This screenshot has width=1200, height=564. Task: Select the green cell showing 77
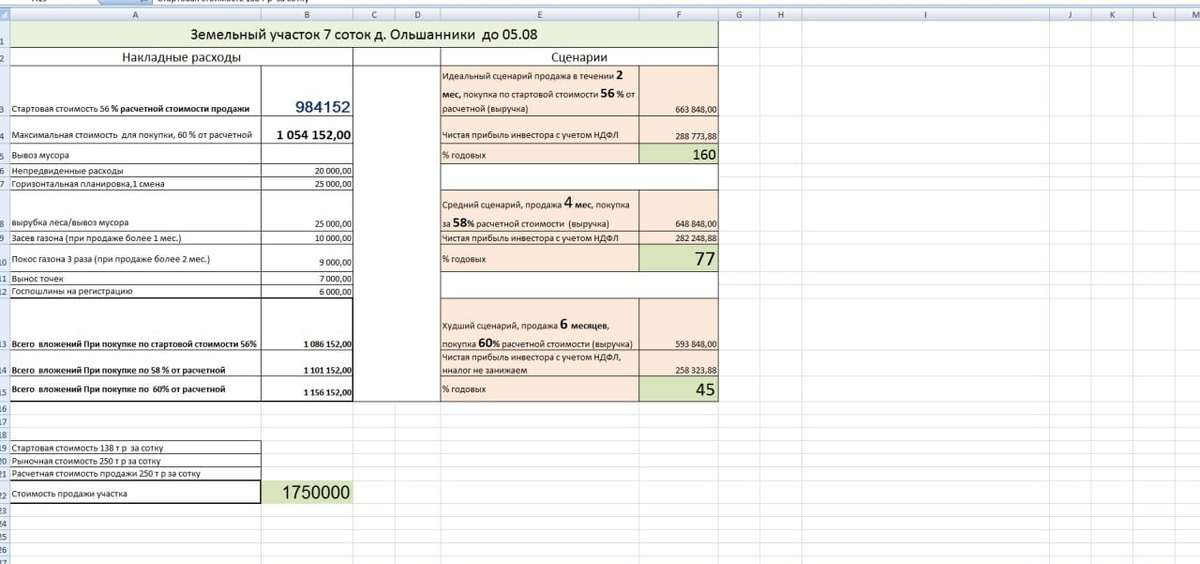pos(679,259)
